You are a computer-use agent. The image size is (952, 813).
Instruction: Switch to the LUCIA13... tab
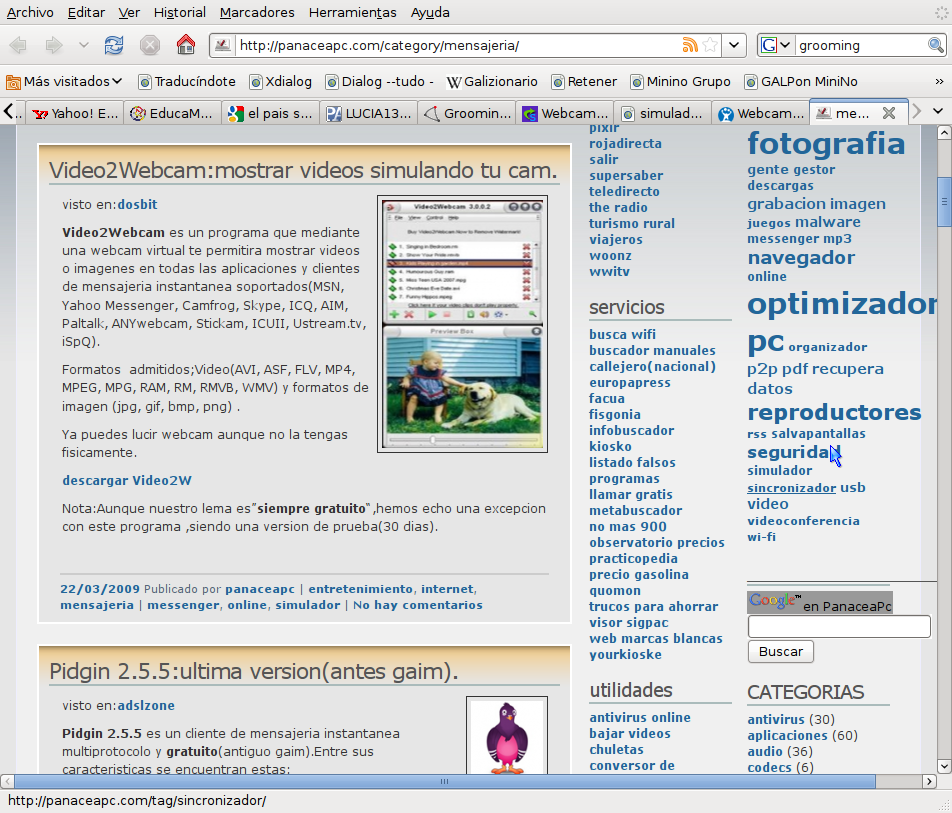[369, 113]
